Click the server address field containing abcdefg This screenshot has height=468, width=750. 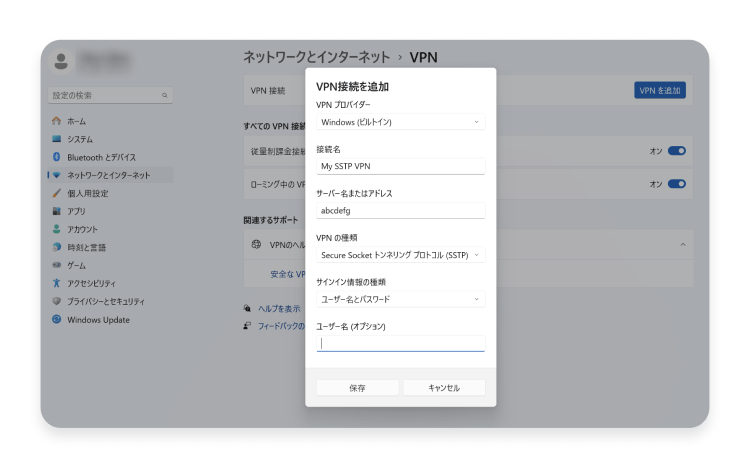point(400,211)
